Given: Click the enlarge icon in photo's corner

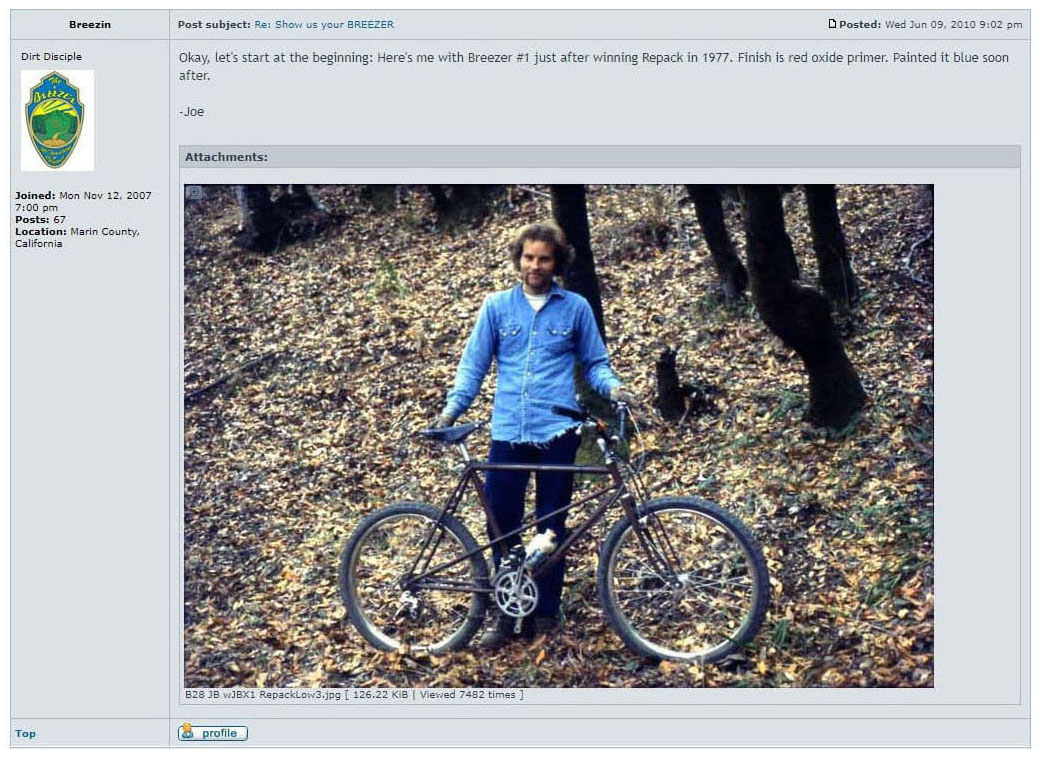Looking at the screenshot, I should point(194,192).
